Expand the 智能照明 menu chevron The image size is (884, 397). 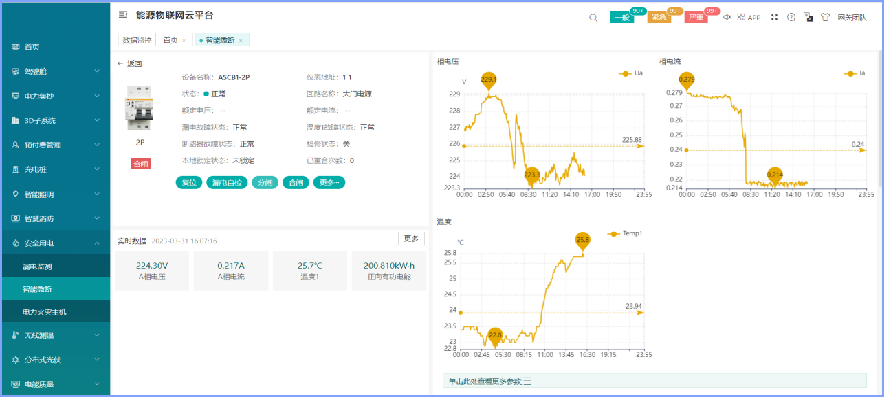coord(97,194)
